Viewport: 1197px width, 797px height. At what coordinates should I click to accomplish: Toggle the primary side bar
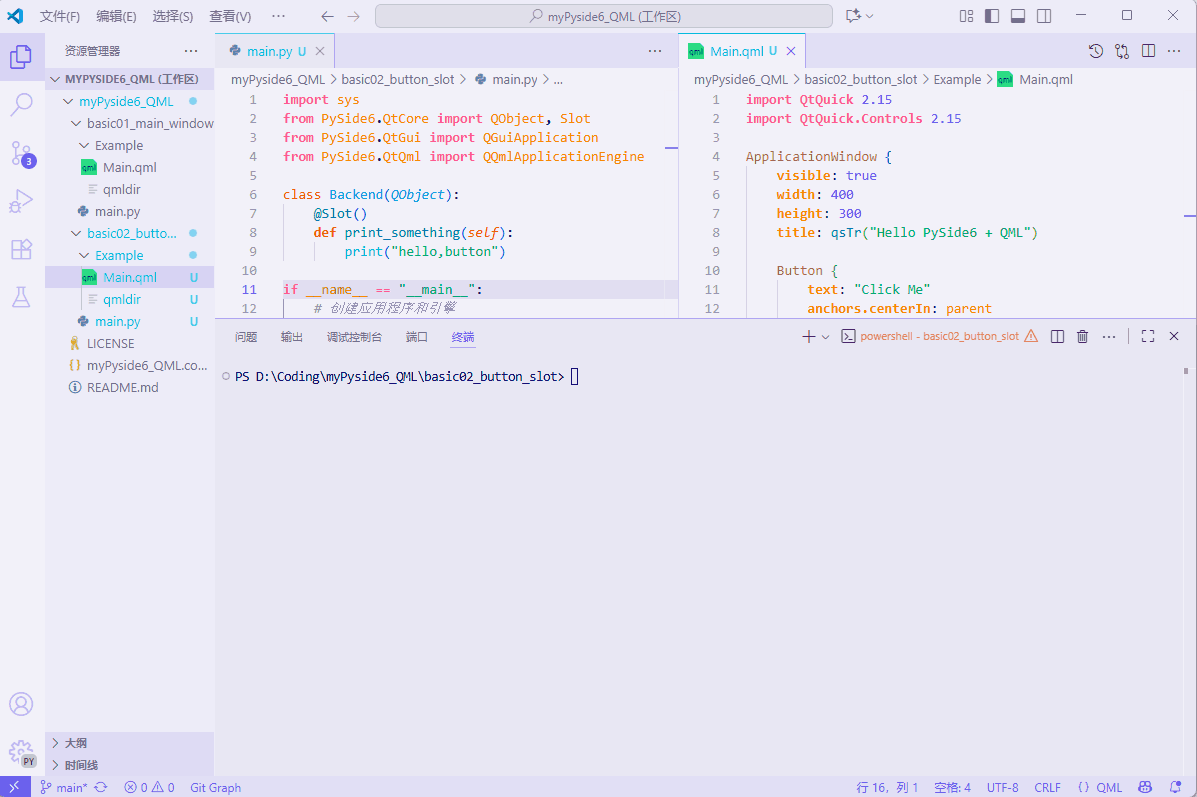click(992, 16)
